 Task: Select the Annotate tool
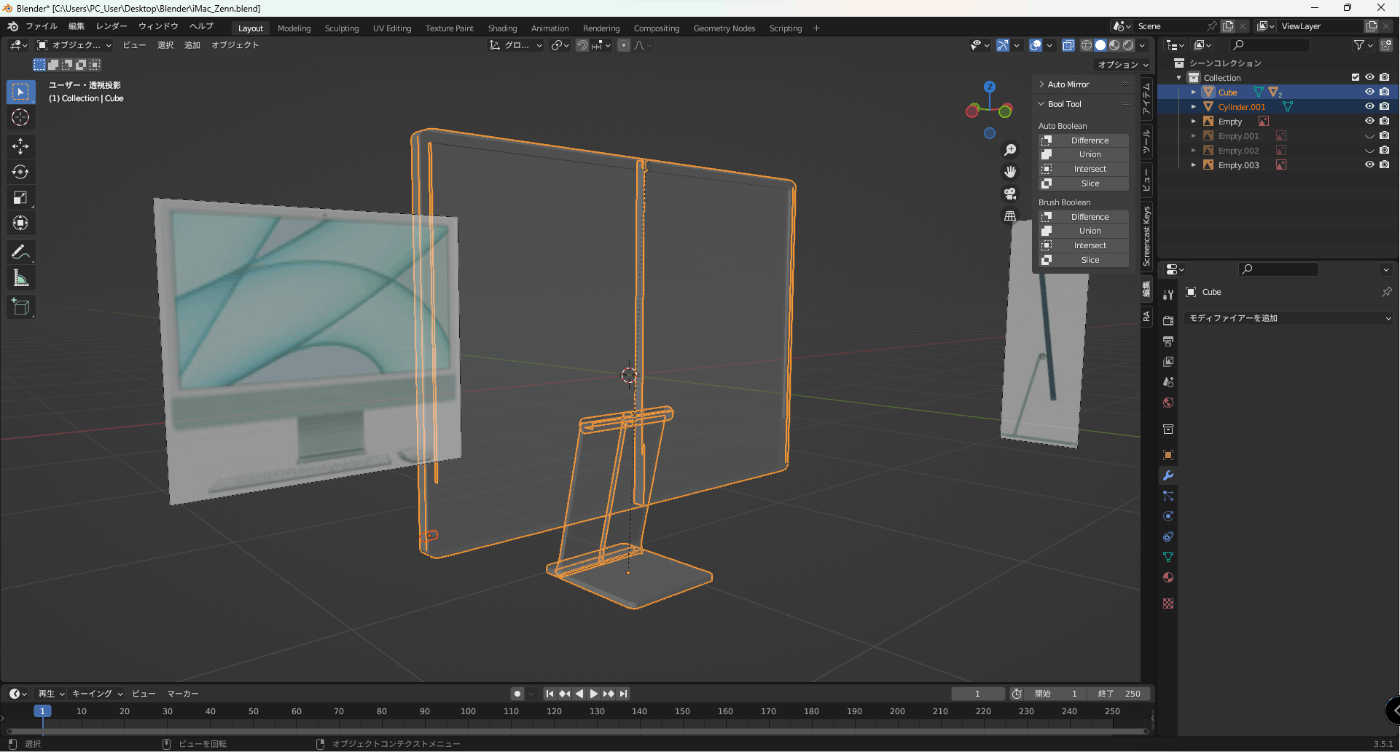[x=20, y=252]
